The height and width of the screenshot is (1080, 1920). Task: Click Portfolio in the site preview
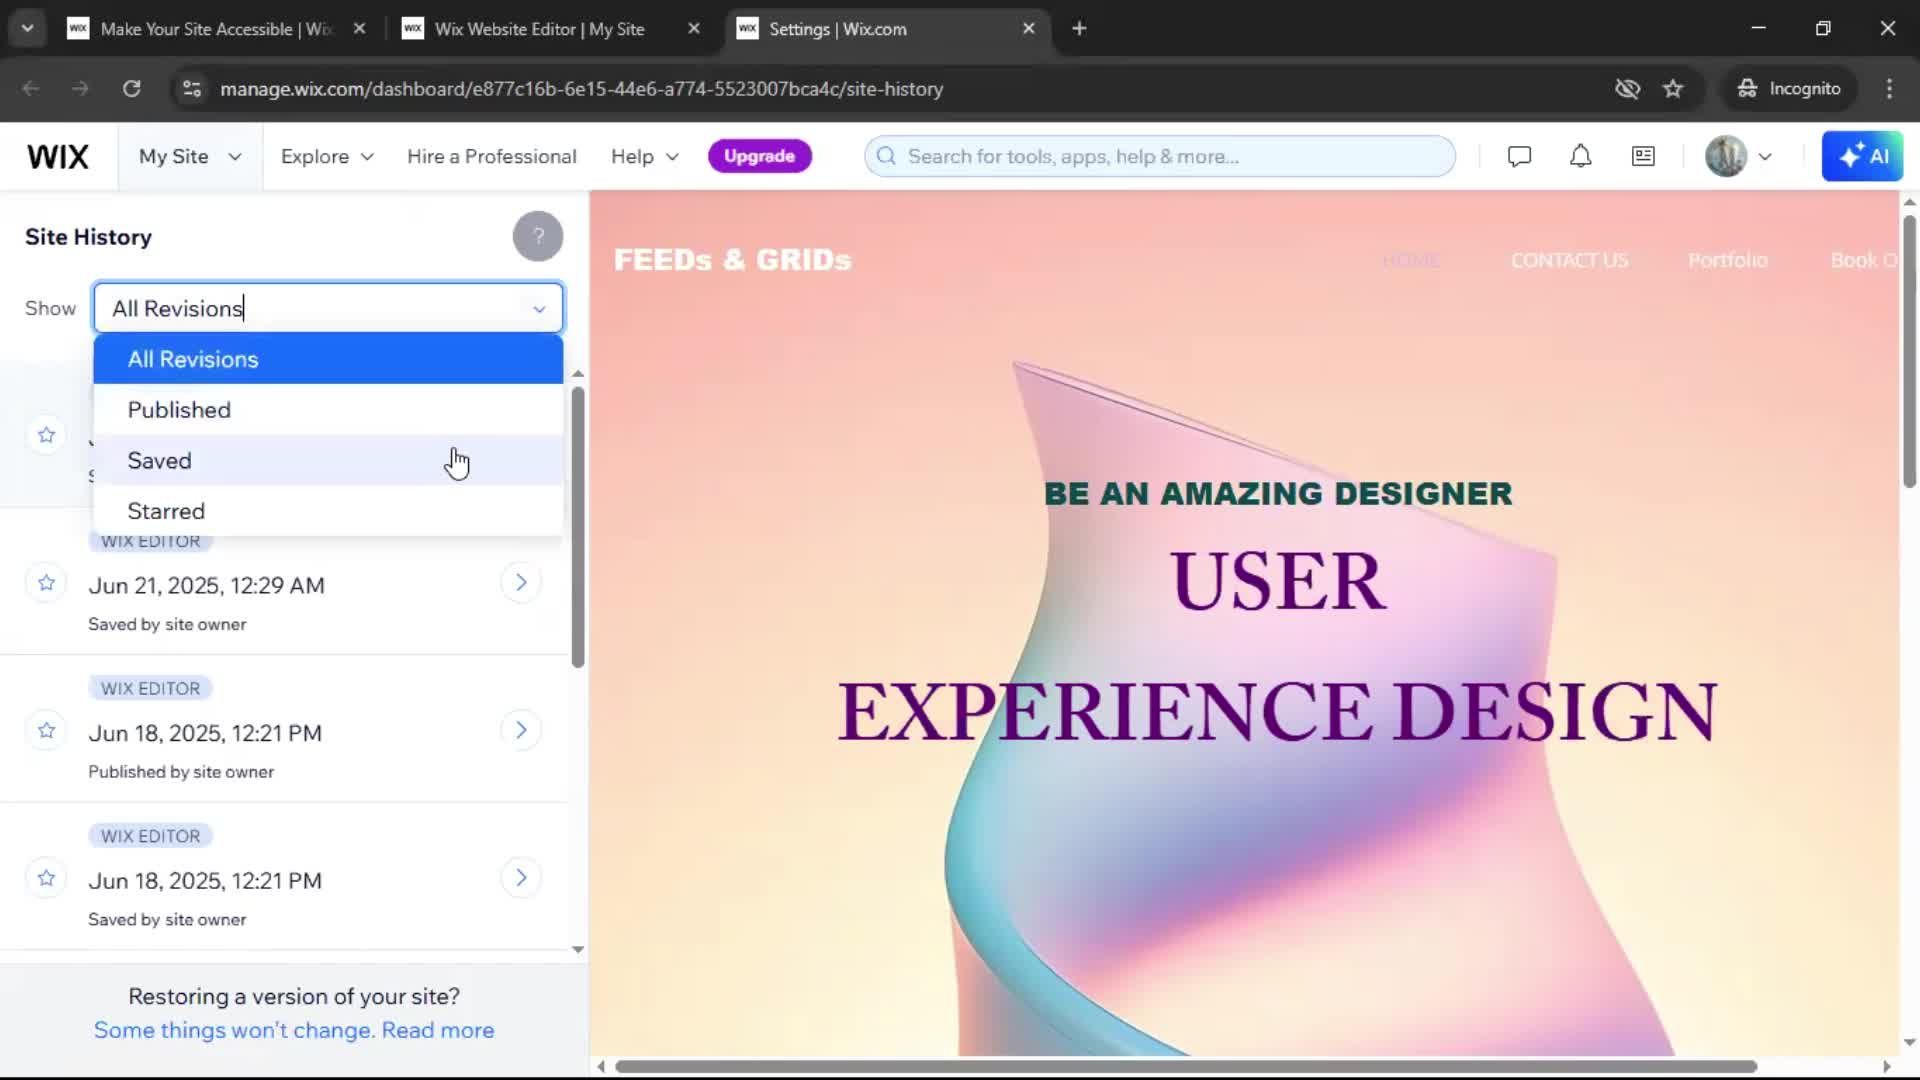coord(1727,261)
